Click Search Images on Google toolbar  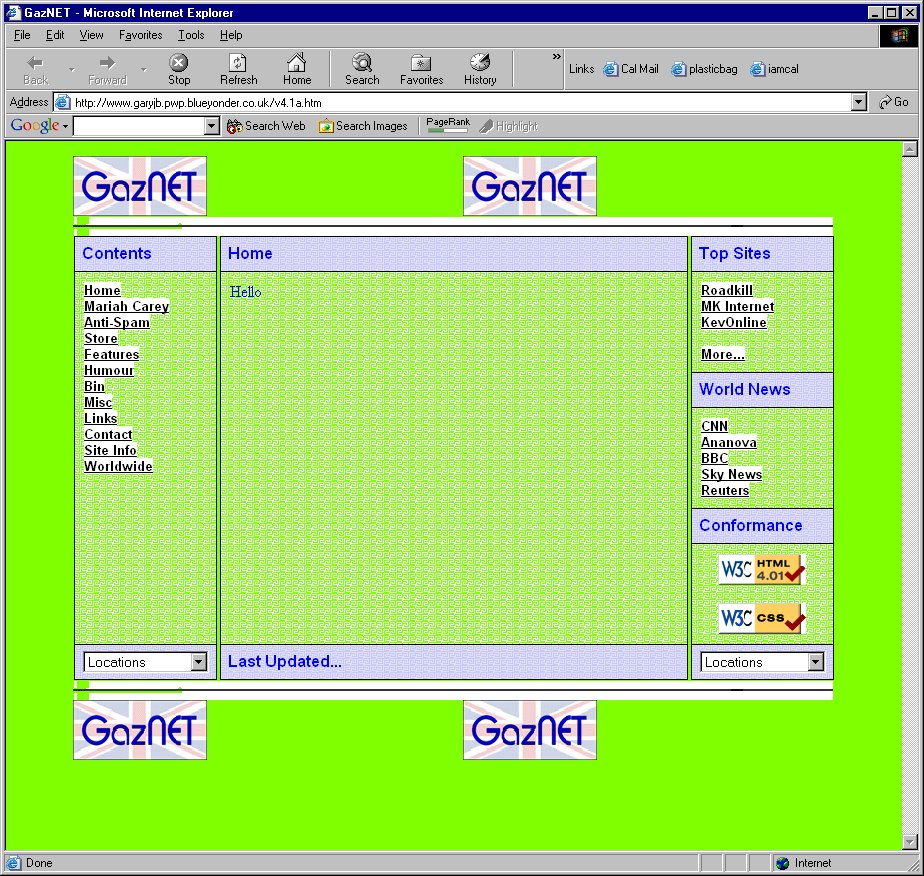[363, 126]
